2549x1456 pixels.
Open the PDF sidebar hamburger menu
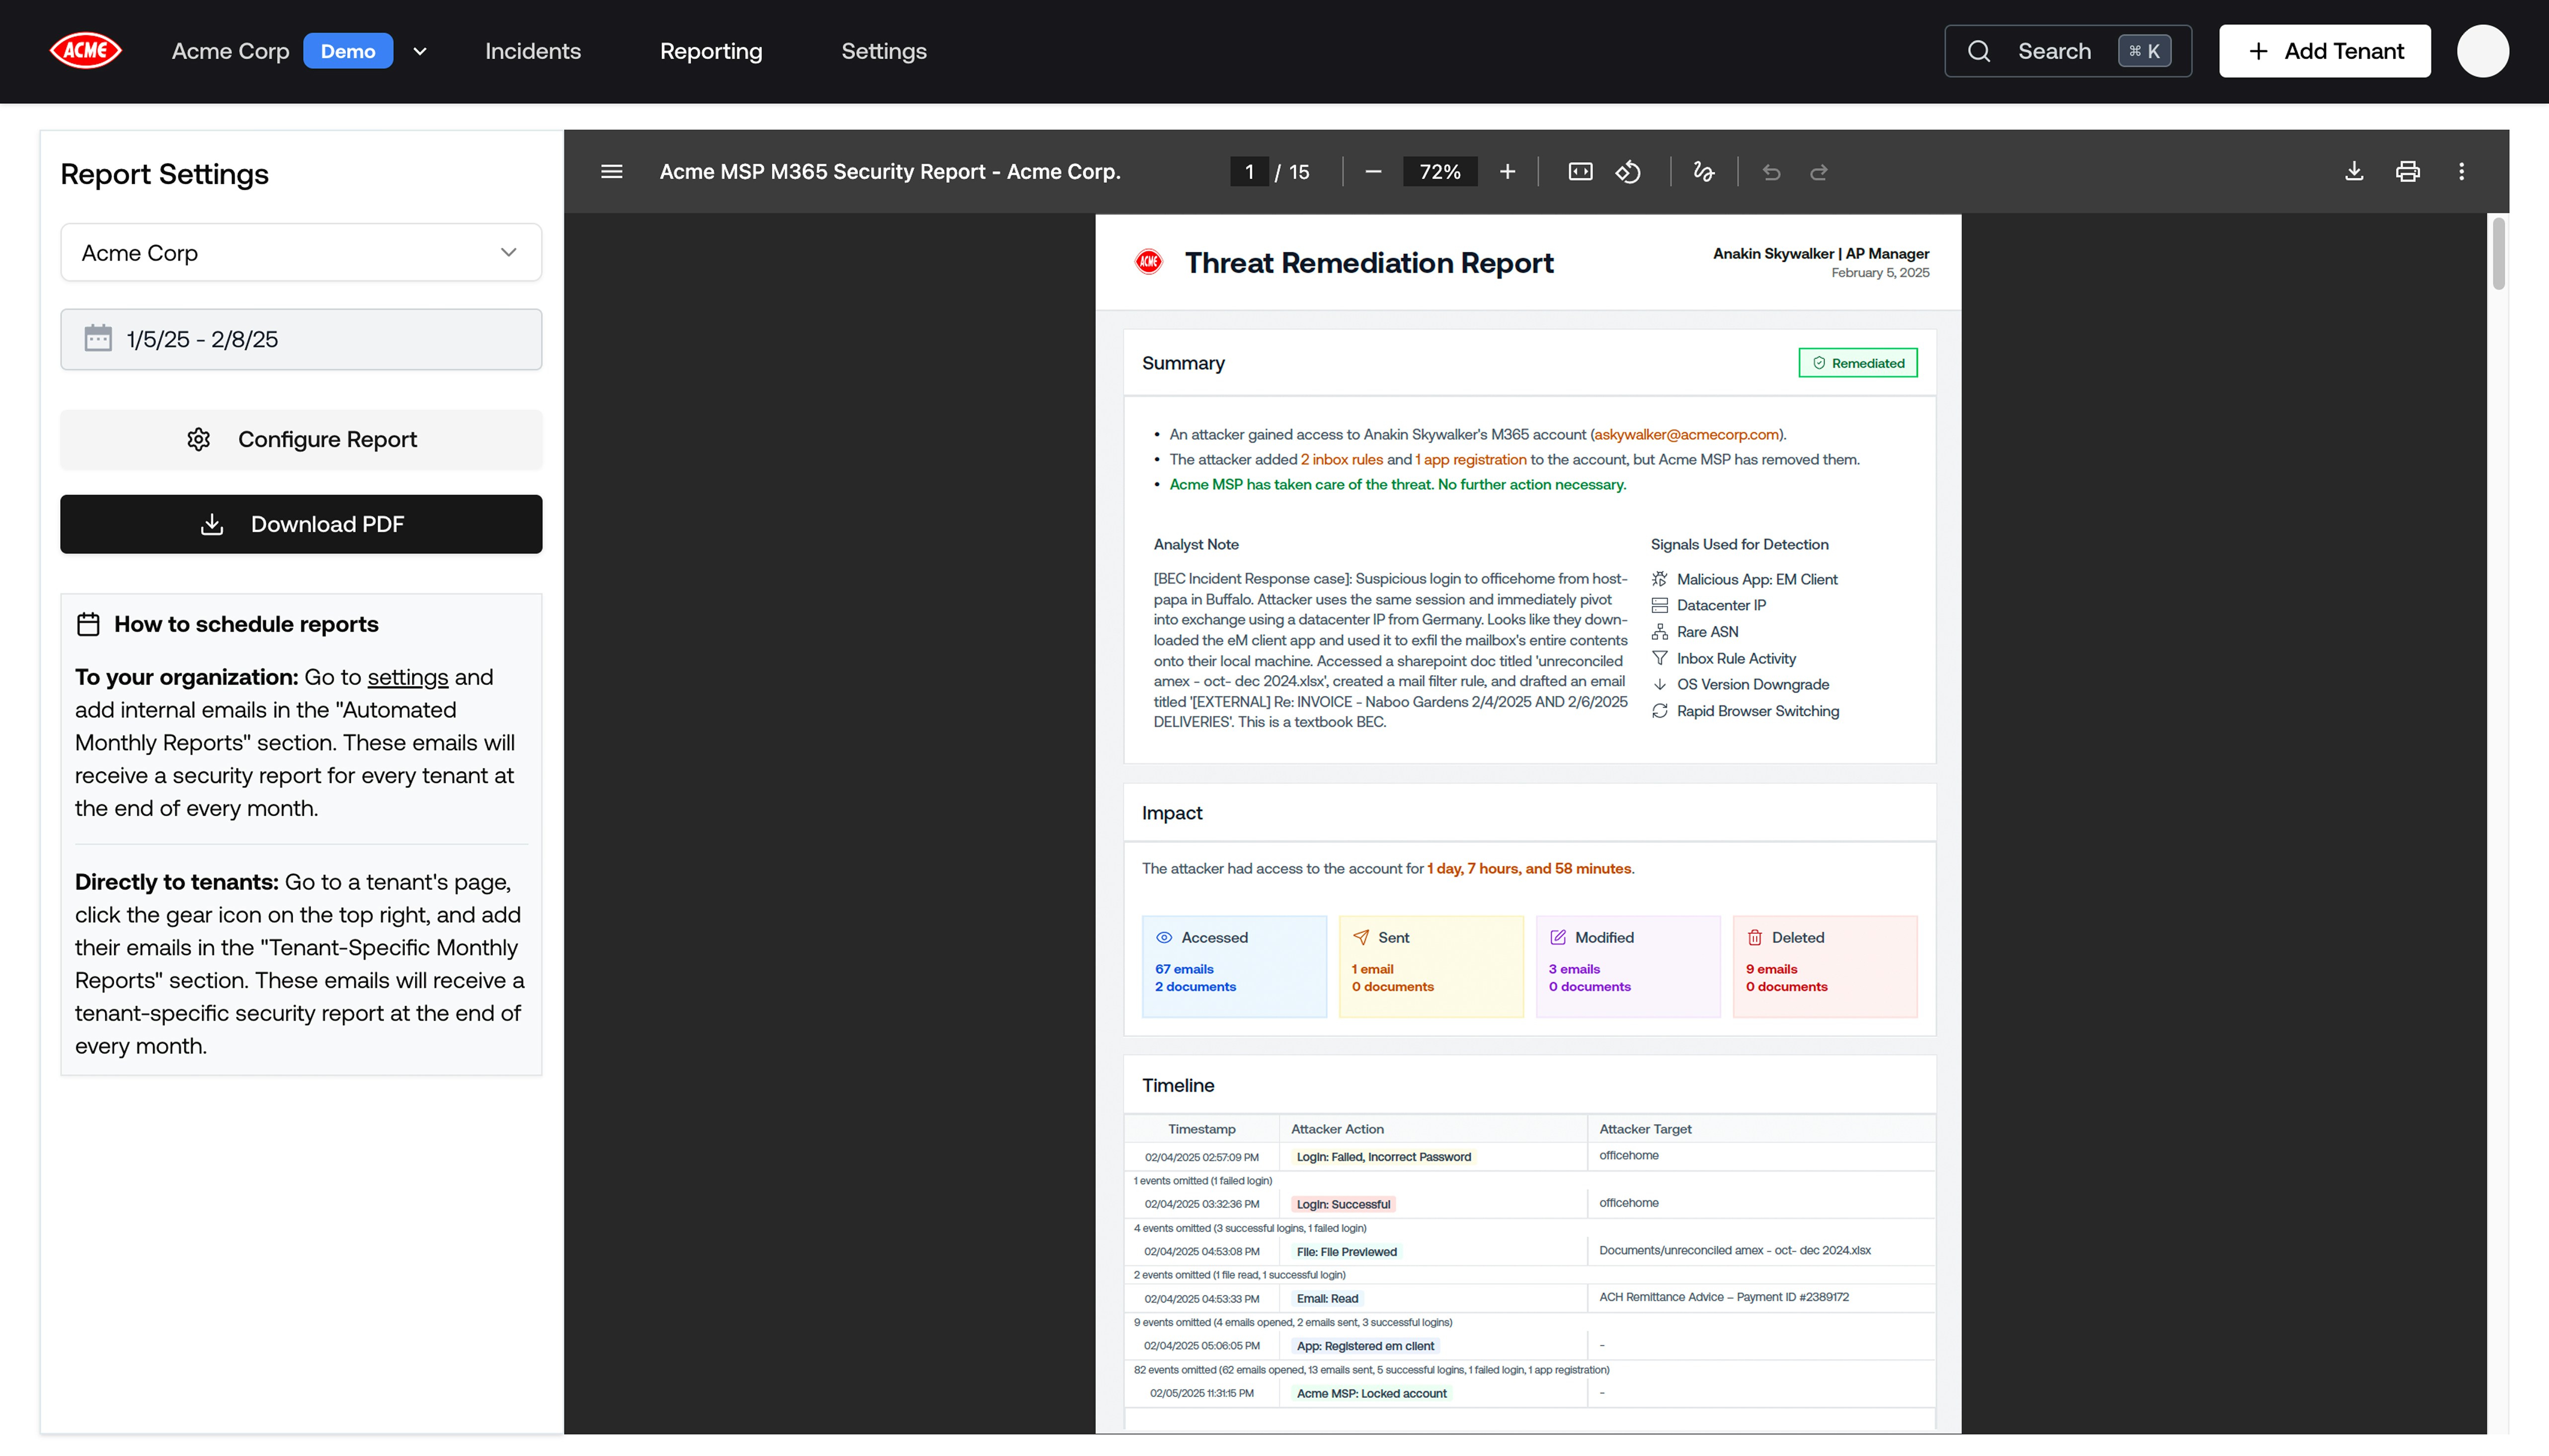tap(611, 172)
